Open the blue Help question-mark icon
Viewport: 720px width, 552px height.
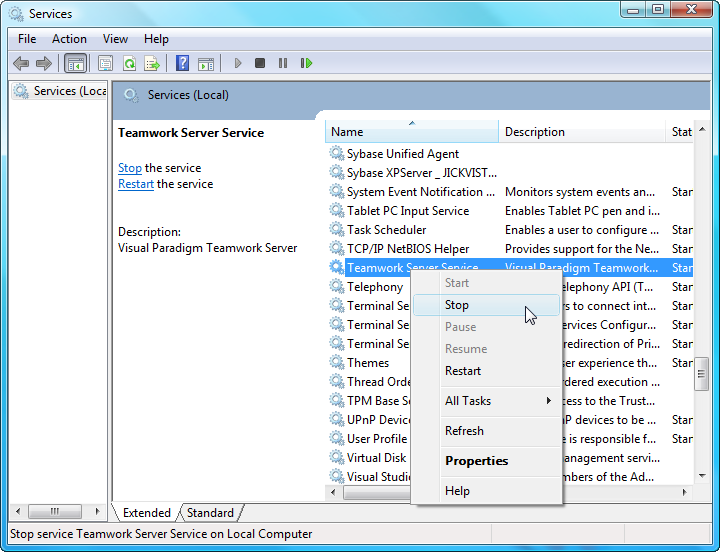click(182, 63)
